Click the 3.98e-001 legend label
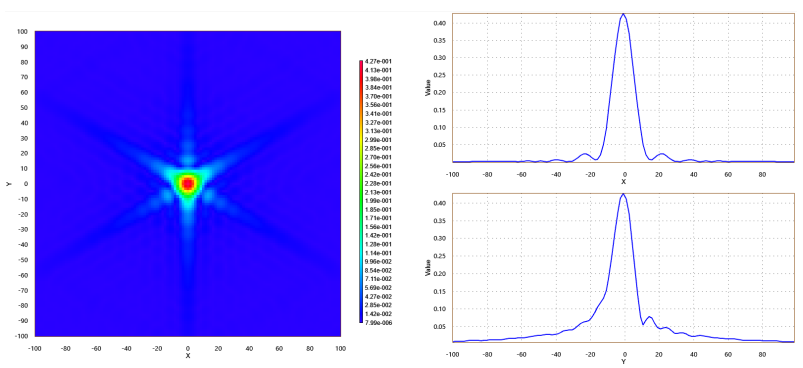Image resolution: width=803 pixels, height=368 pixels. pyautogui.click(x=378, y=79)
